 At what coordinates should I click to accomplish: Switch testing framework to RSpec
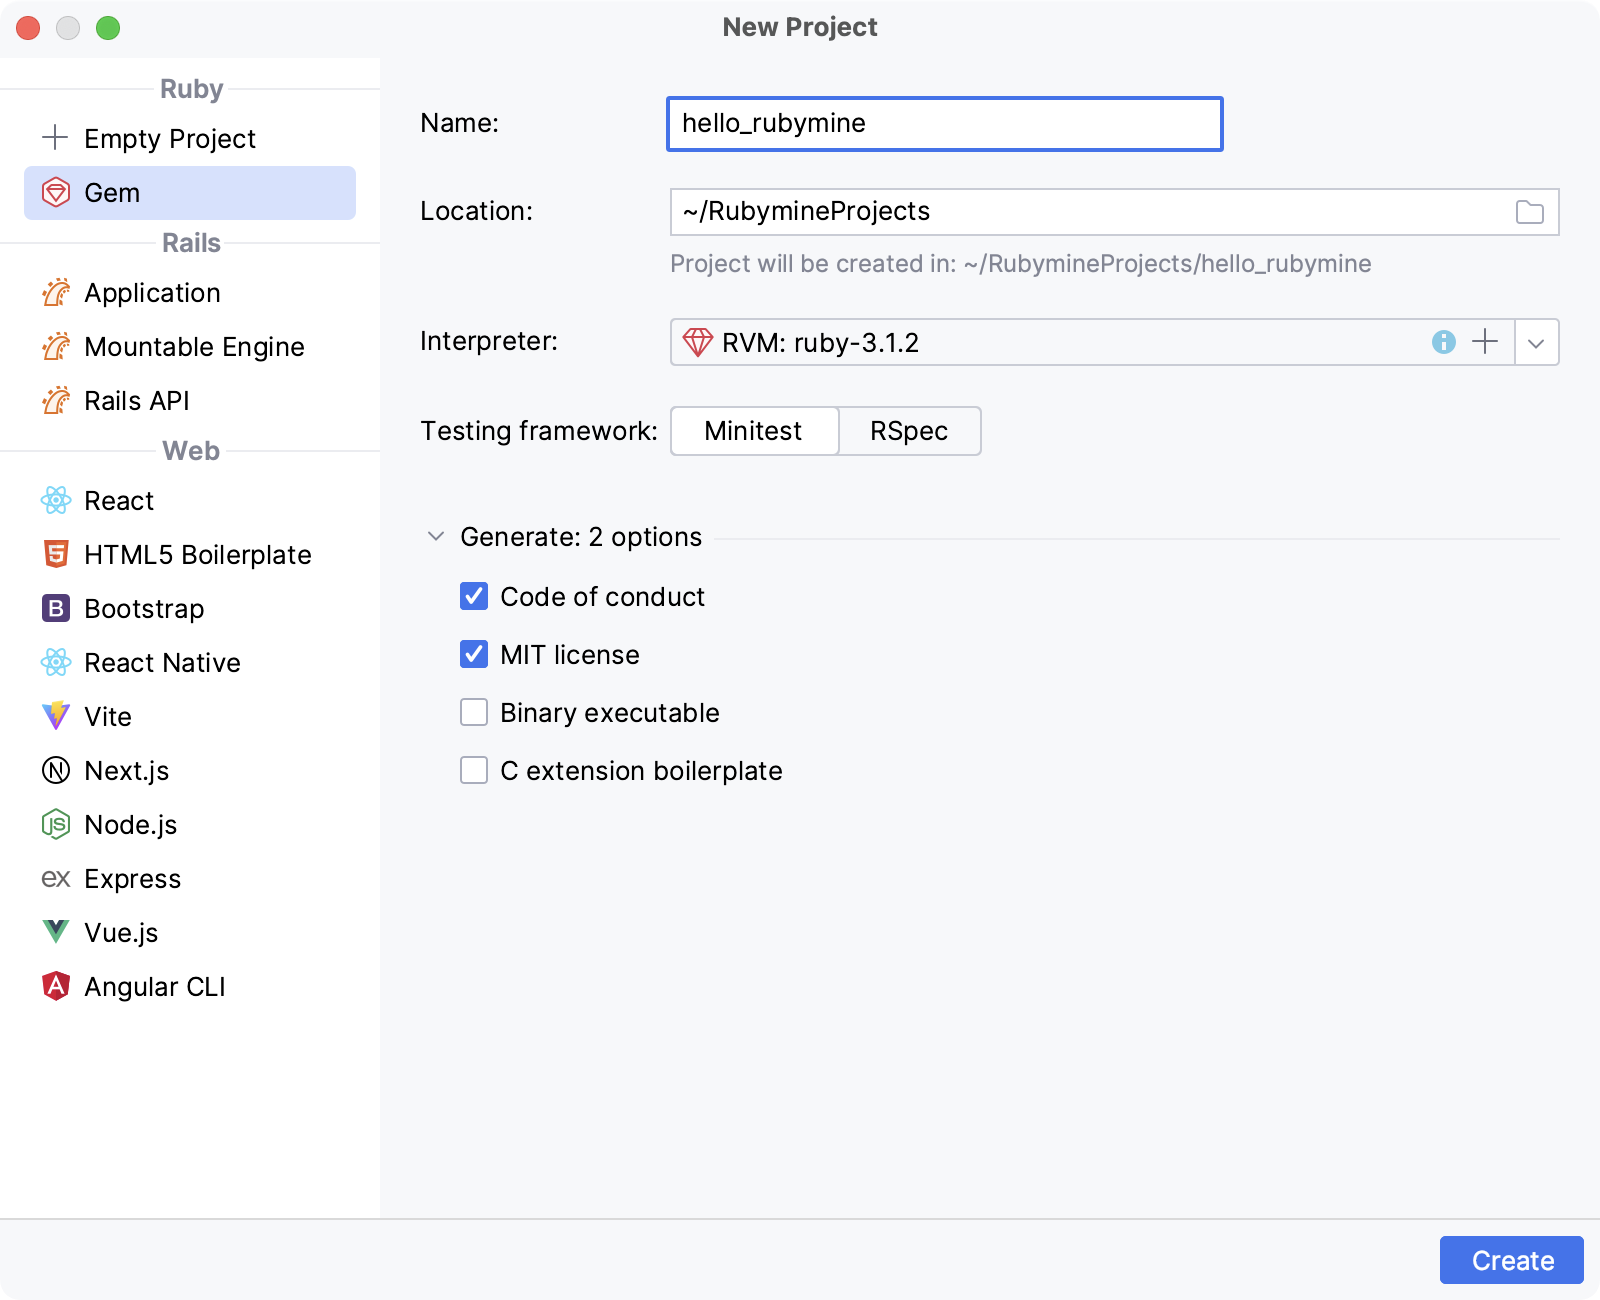[909, 431]
